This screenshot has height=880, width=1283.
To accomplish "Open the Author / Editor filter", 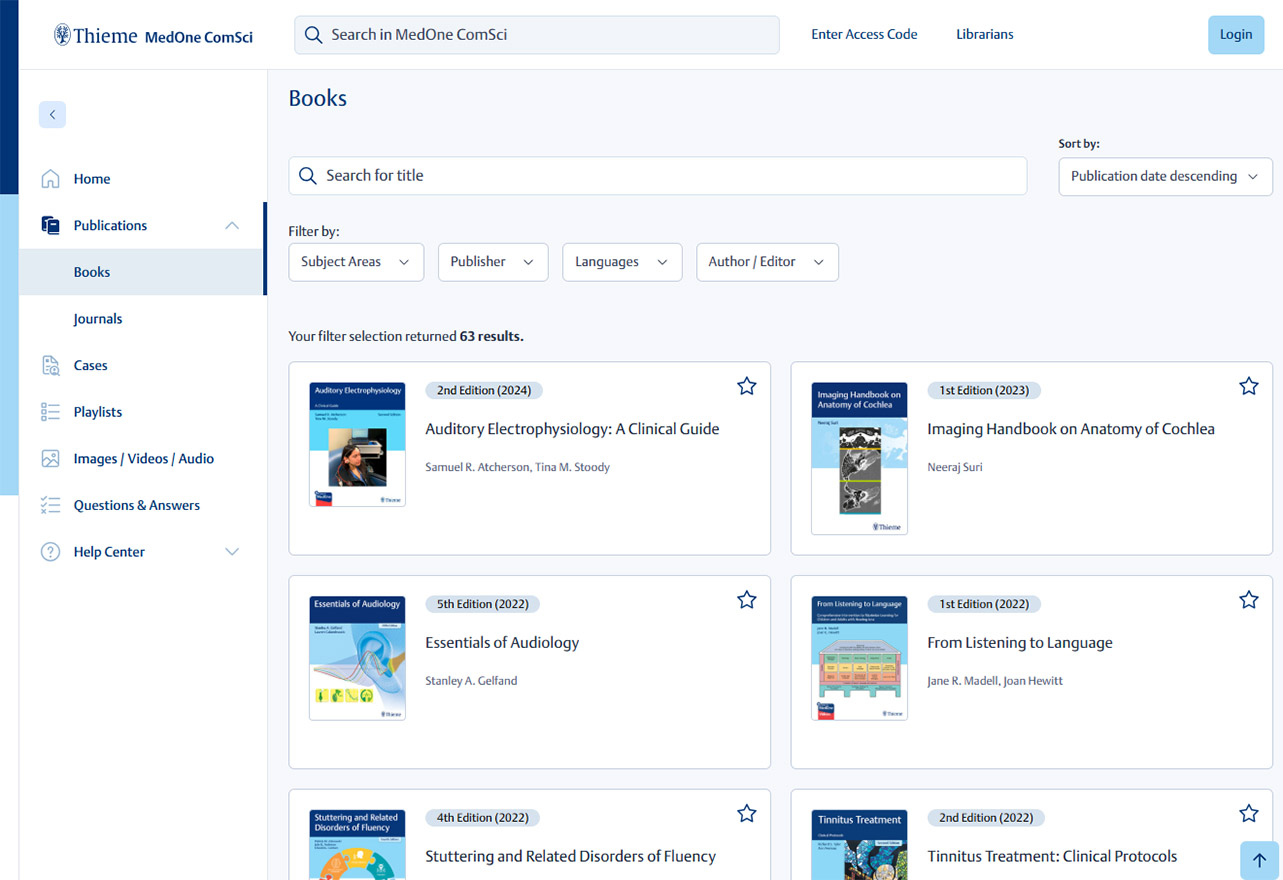I will (767, 262).
